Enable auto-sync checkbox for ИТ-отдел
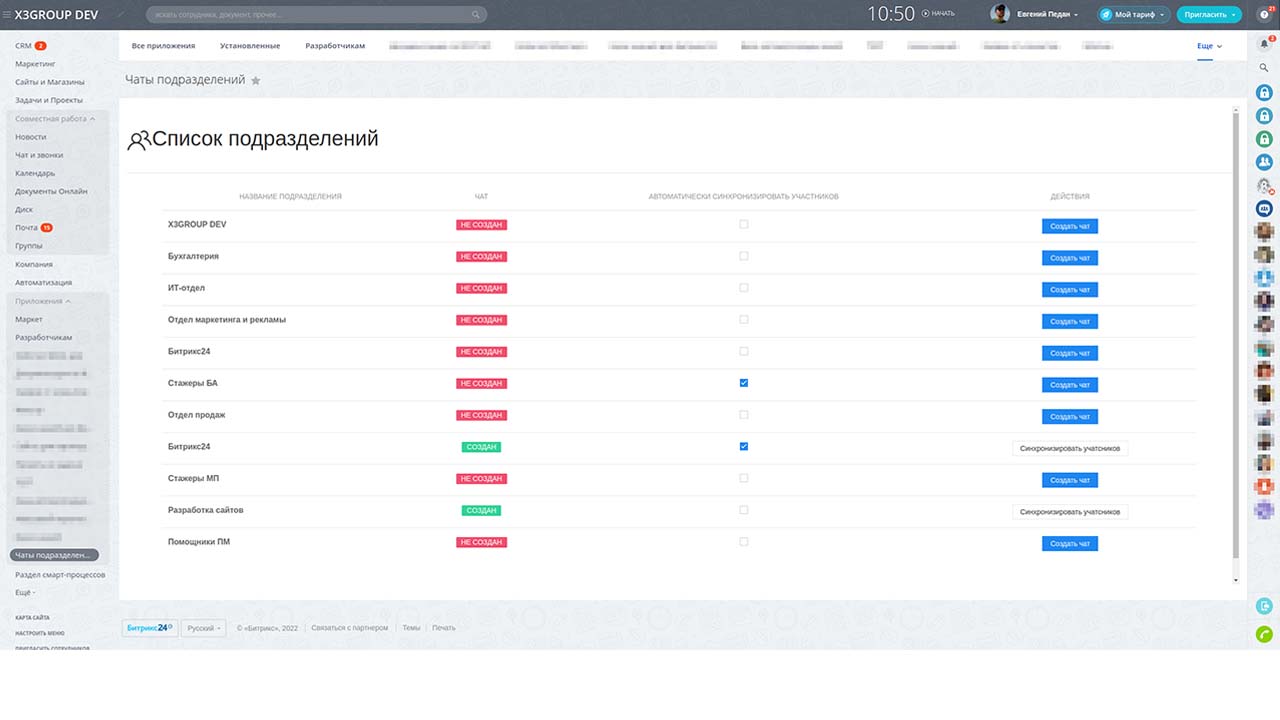 [743, 288]
